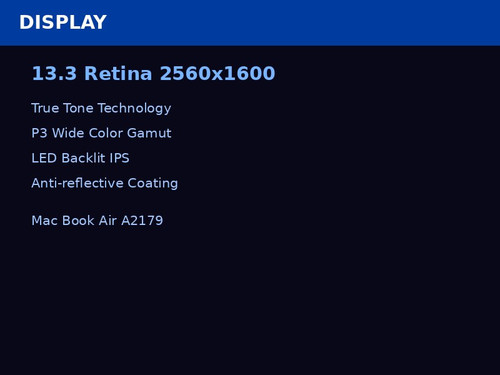Click the IPS abbreviation
The image size is (500, 375).
119,158
